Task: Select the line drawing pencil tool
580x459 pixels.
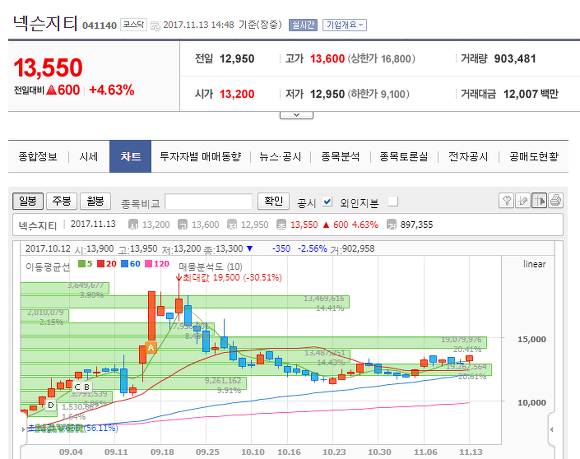Action: 523,201
